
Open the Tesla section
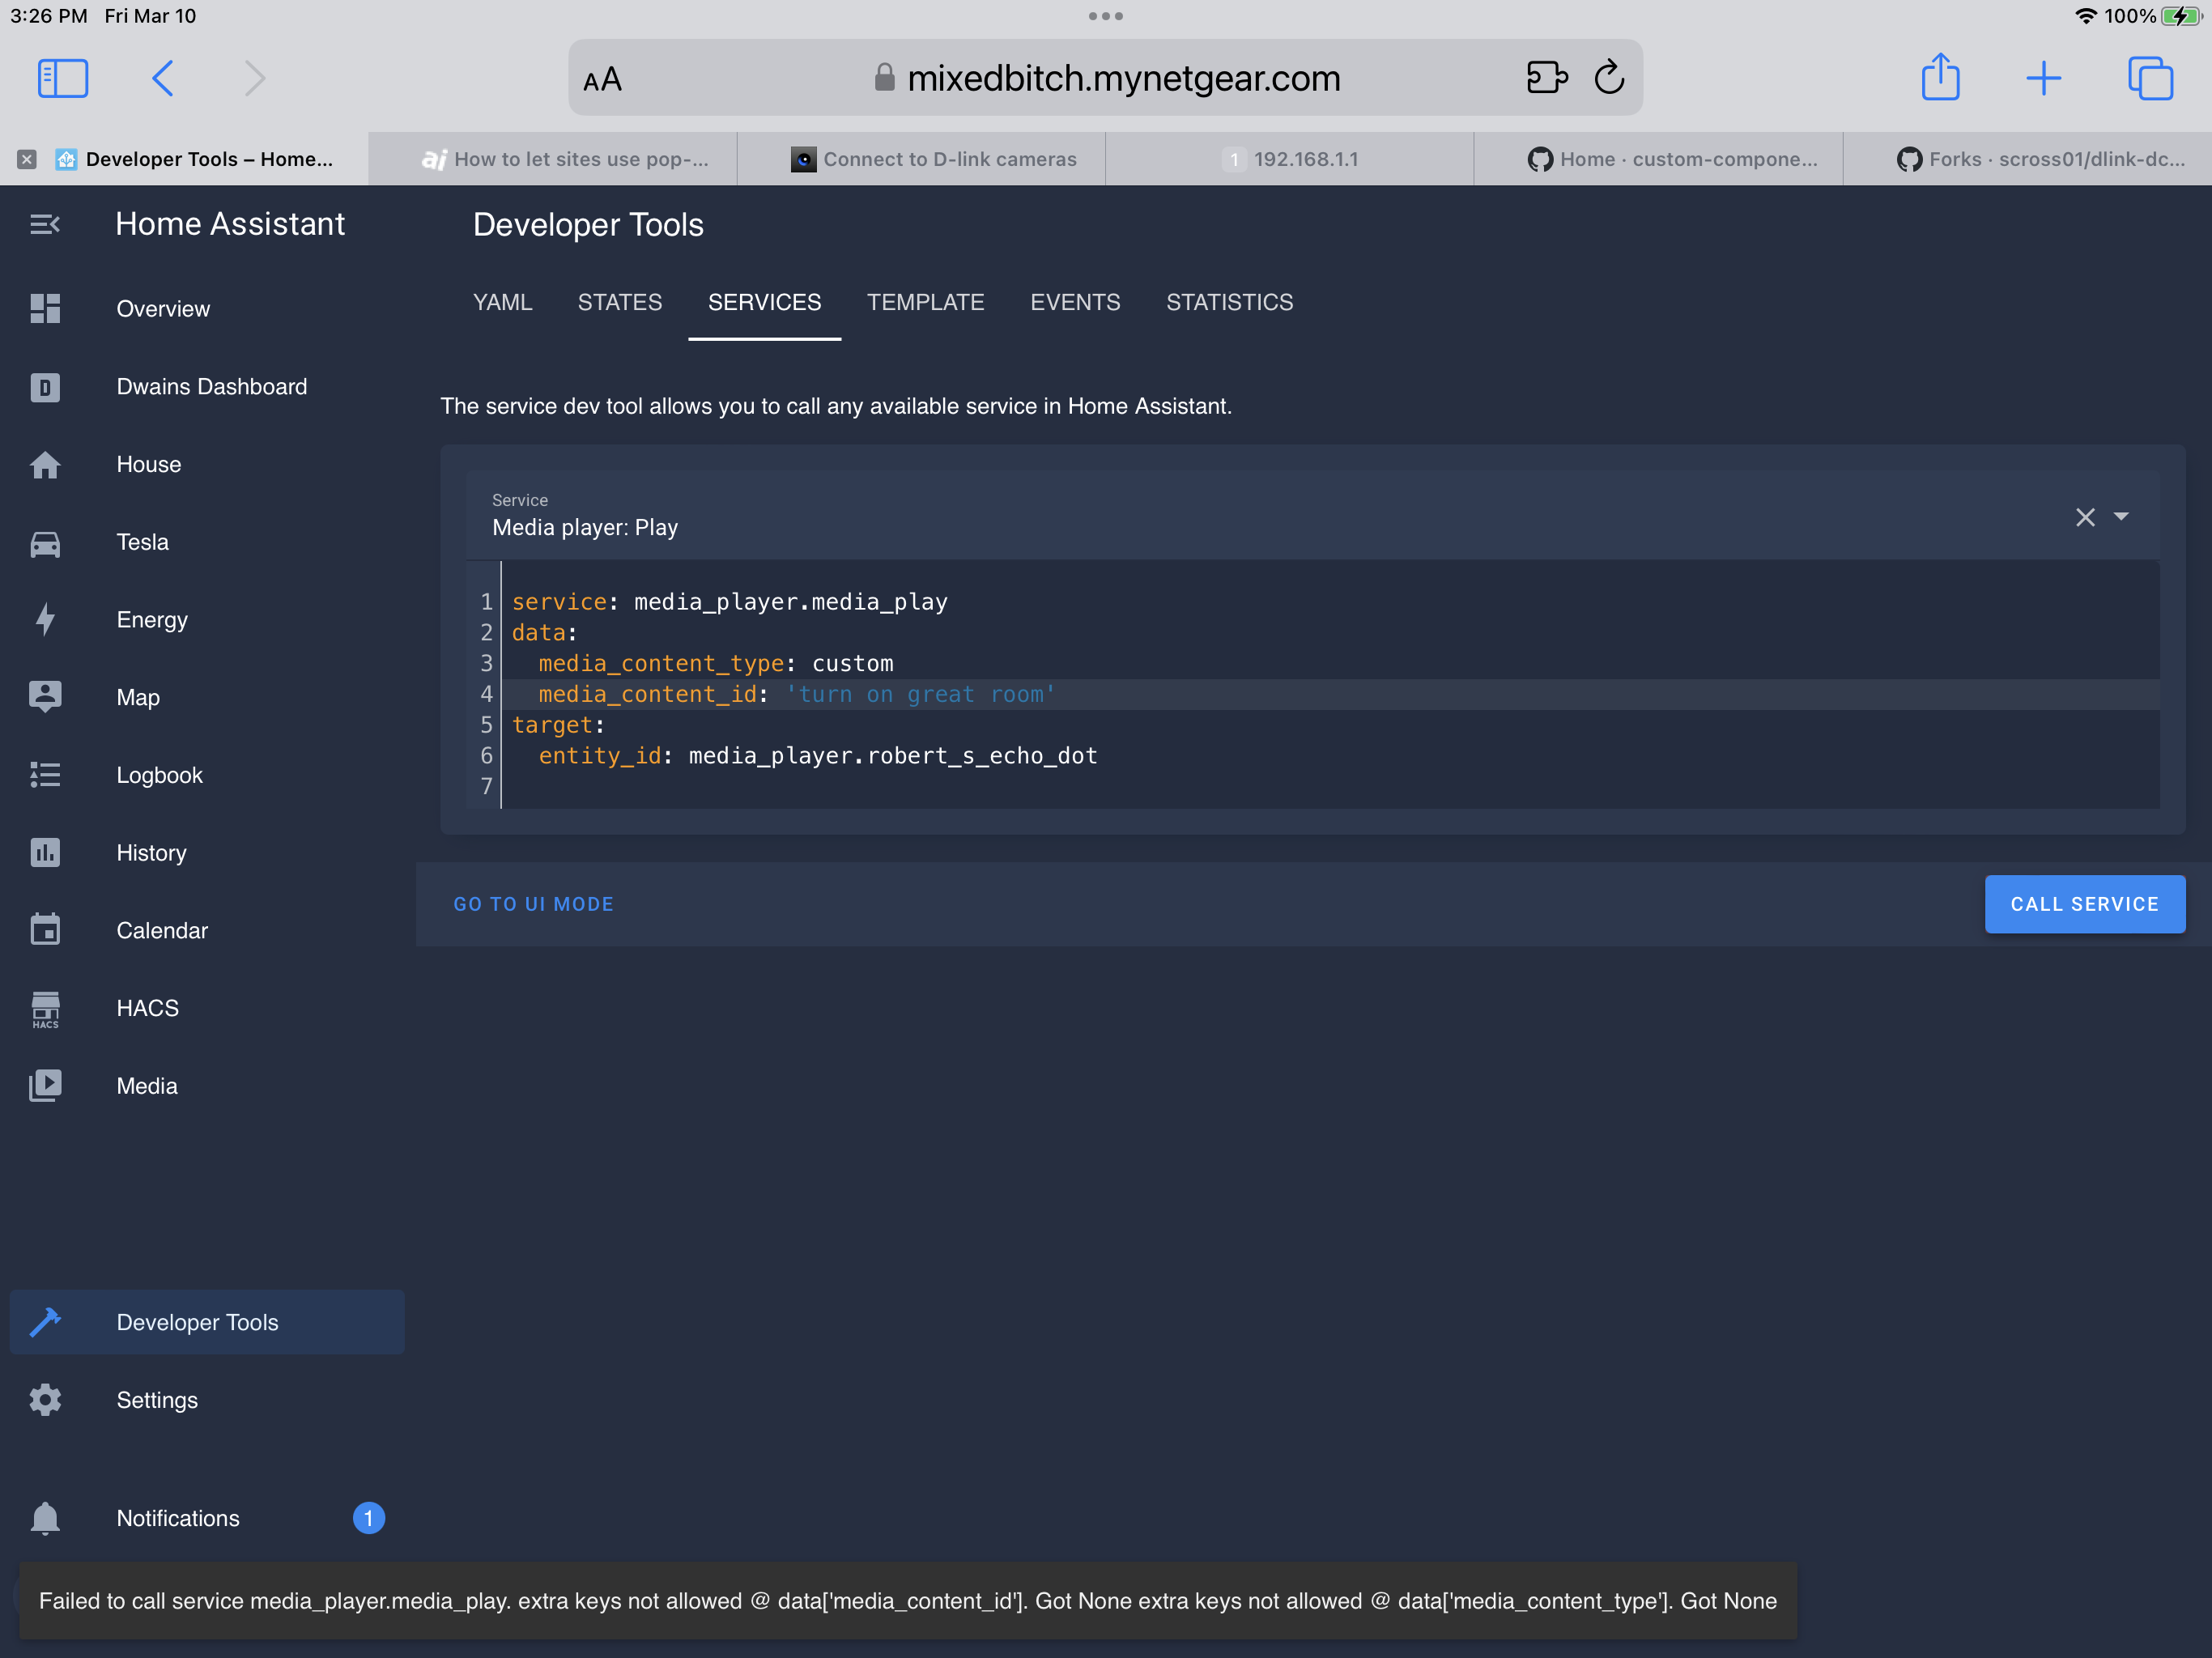point(45,542)
